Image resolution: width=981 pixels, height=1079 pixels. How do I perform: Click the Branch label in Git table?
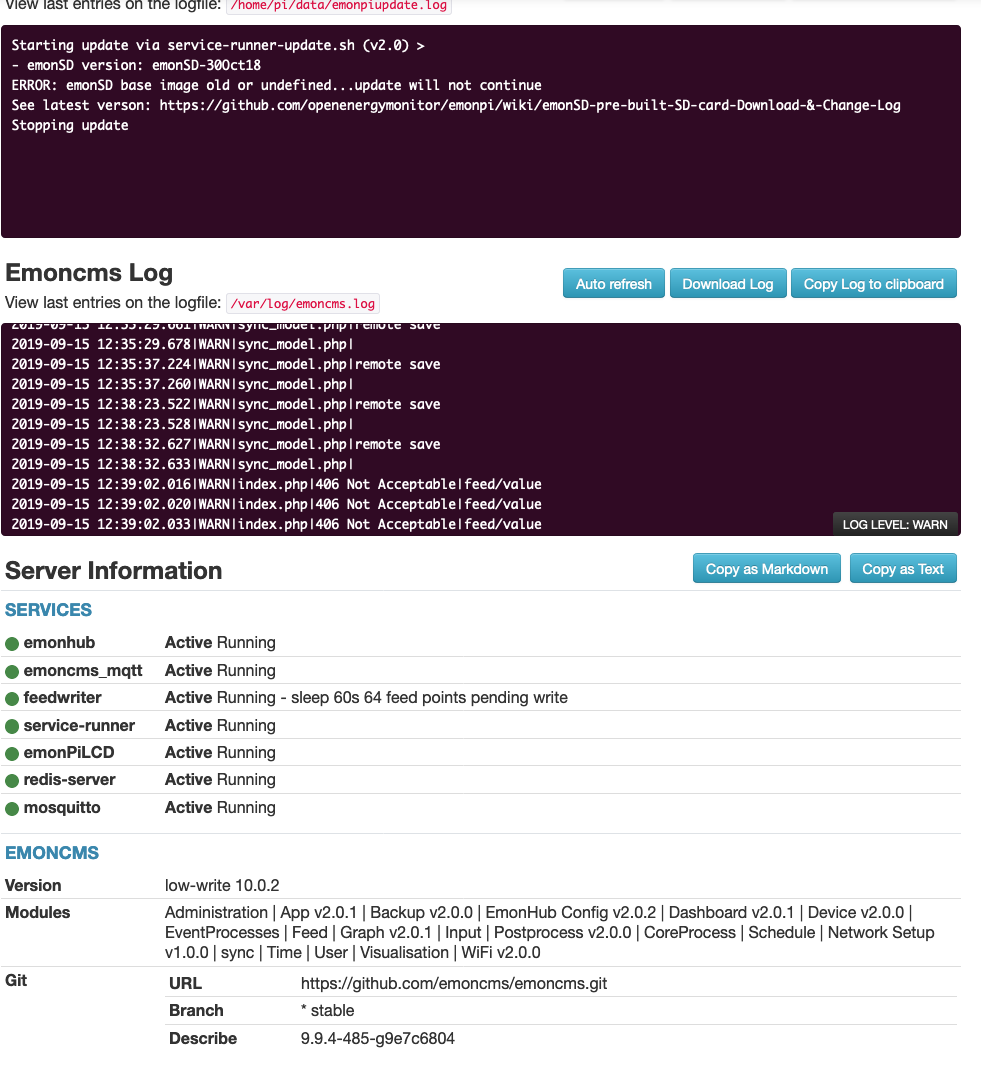pos(196,1010)
